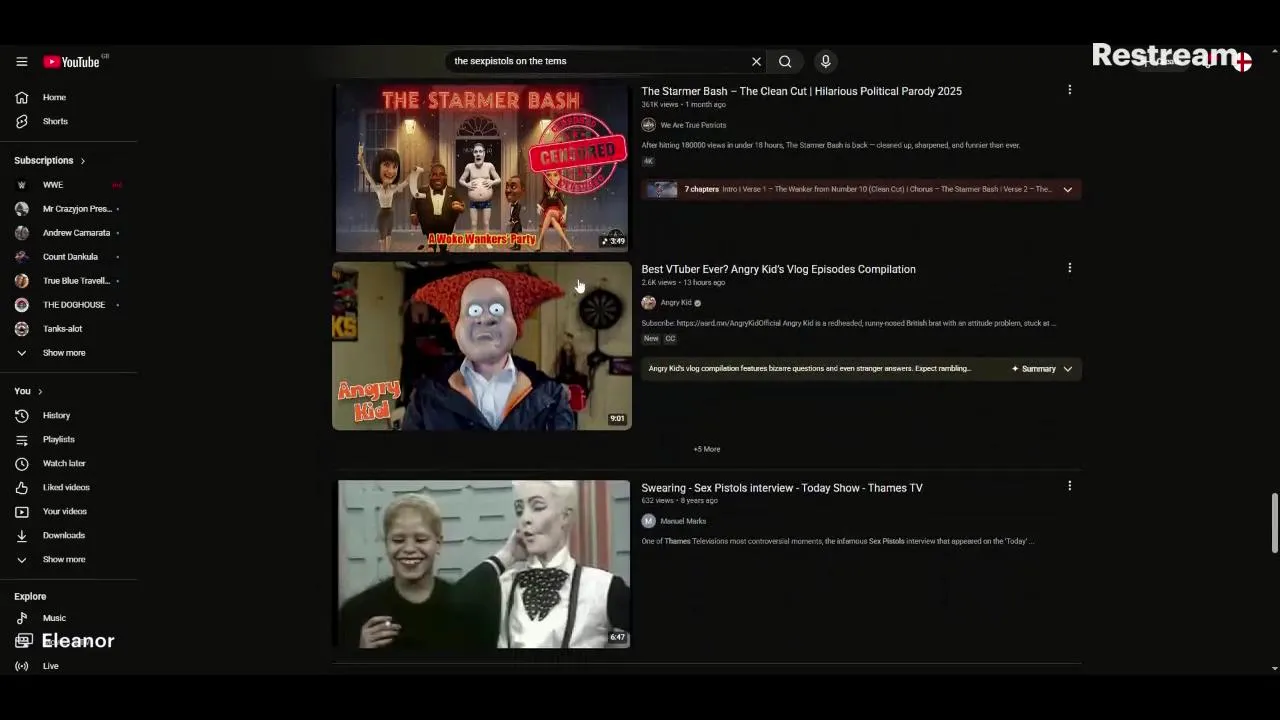Open Angry Kid vlog video thumbnail
This screenshot has height=720, width=1280.
tap(482, 346)
